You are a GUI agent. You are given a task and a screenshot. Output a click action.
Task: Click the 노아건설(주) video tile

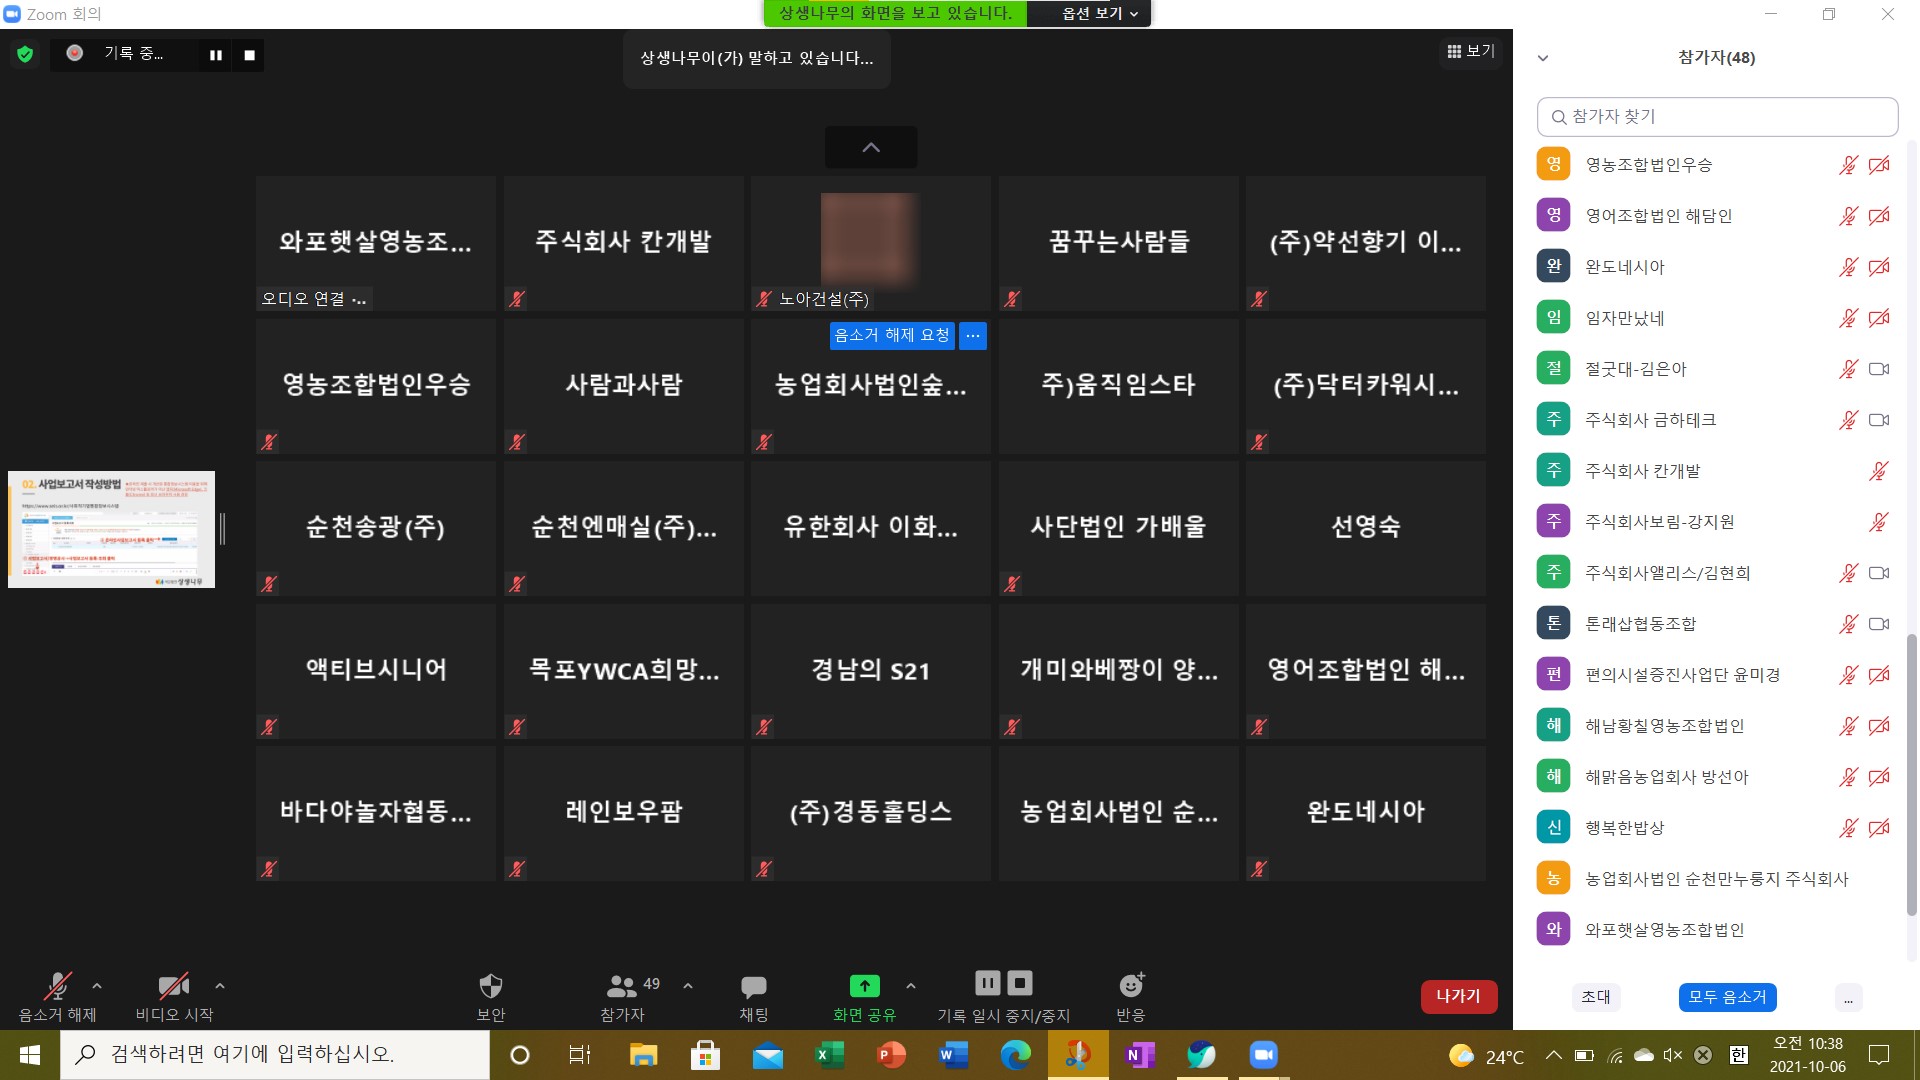(x=871, y=243)
